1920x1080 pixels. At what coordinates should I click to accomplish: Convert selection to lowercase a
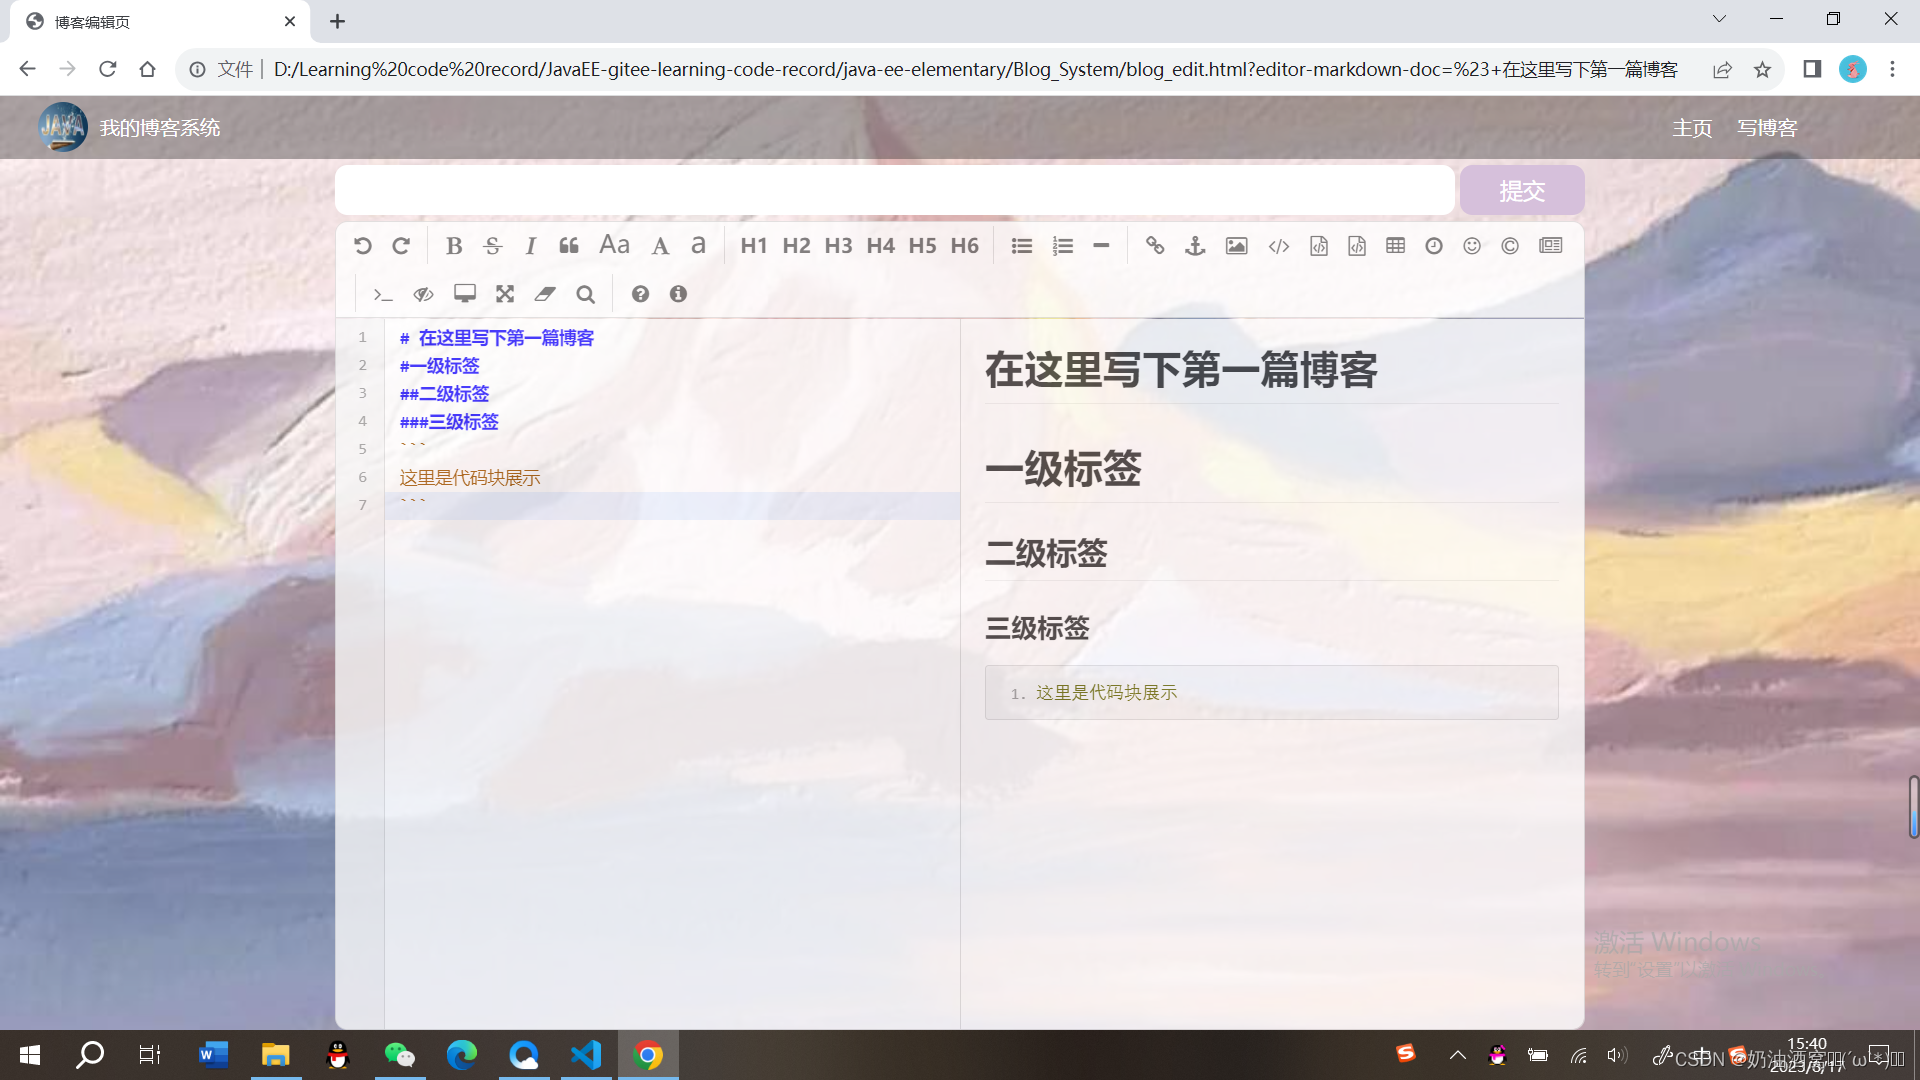coord(699,245)
